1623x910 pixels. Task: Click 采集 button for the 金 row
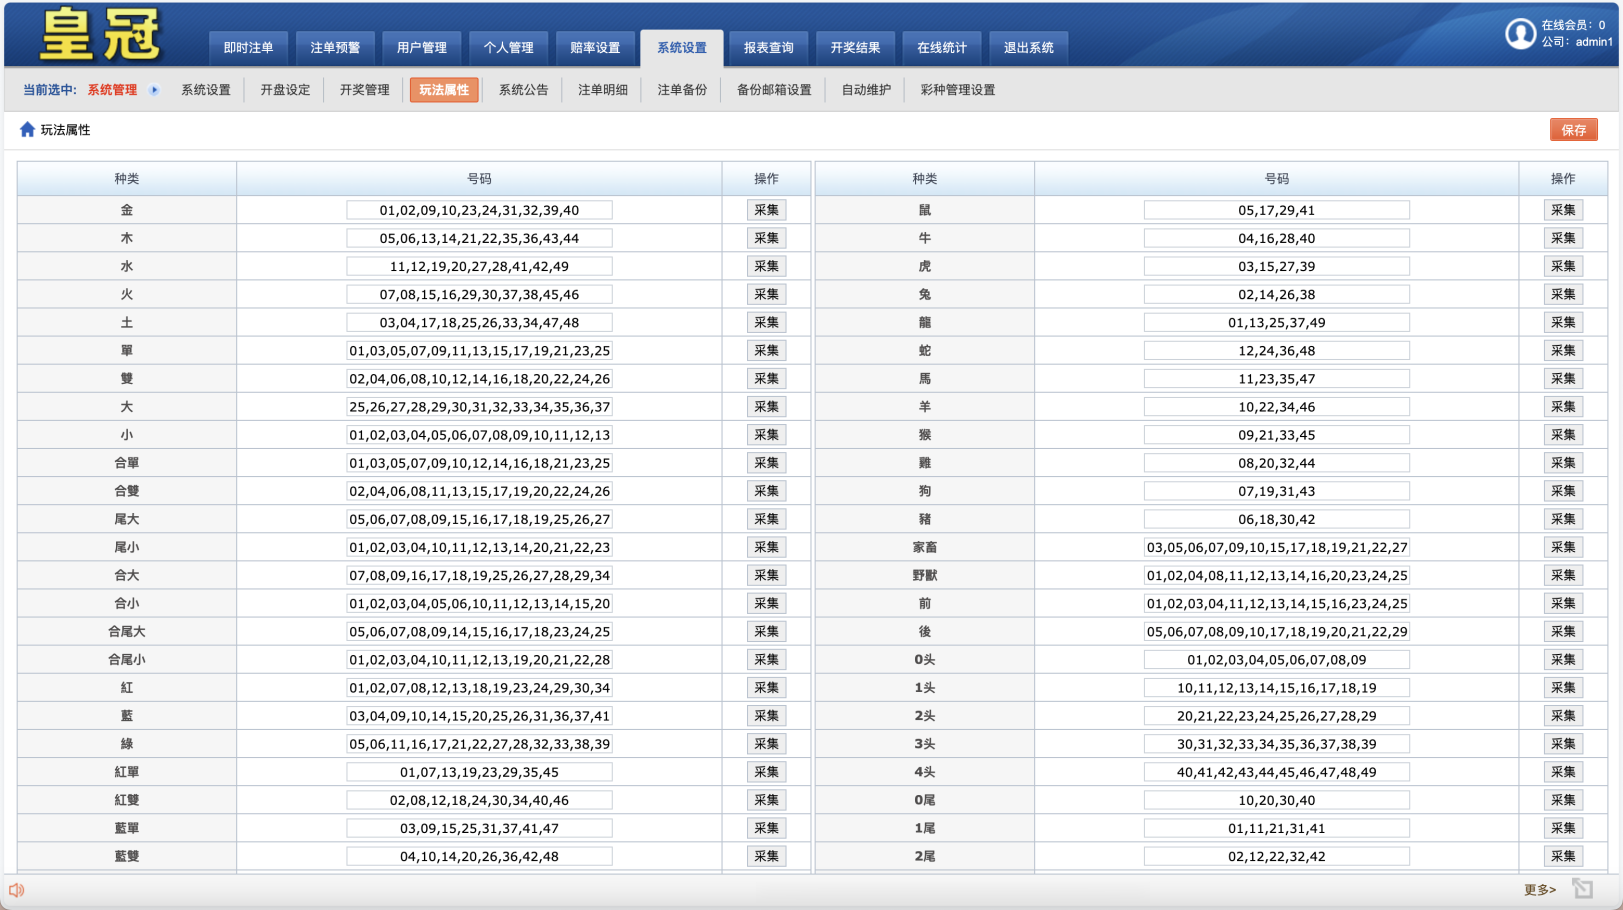[x=766, y=210]
